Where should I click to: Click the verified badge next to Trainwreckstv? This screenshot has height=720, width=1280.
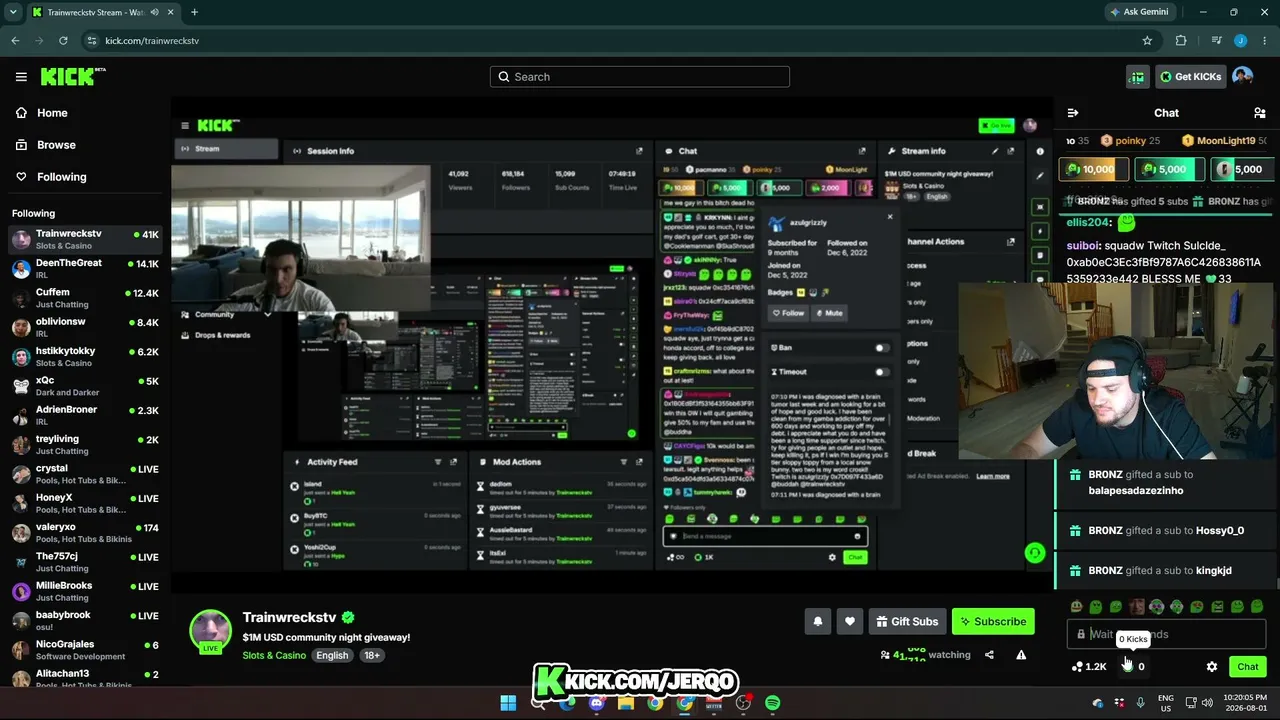[348, 618]
